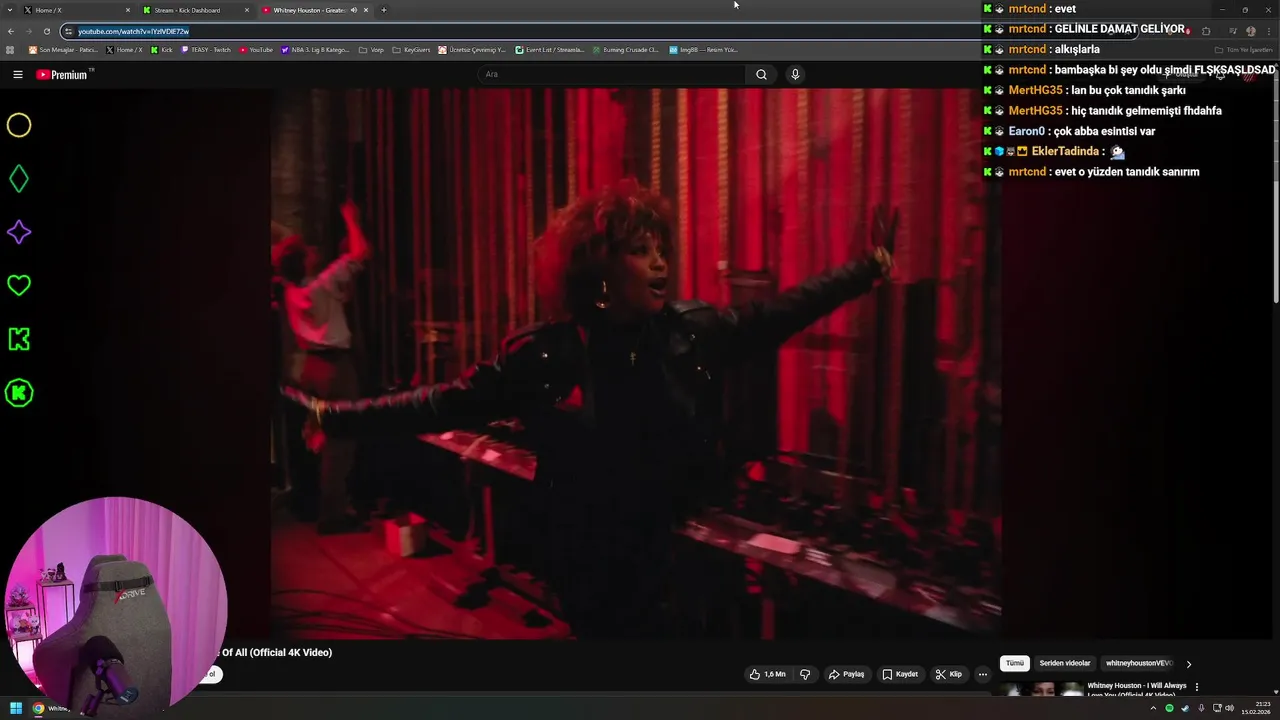
Task: Show next filter chips with arrow
Action: (1189, 664)
